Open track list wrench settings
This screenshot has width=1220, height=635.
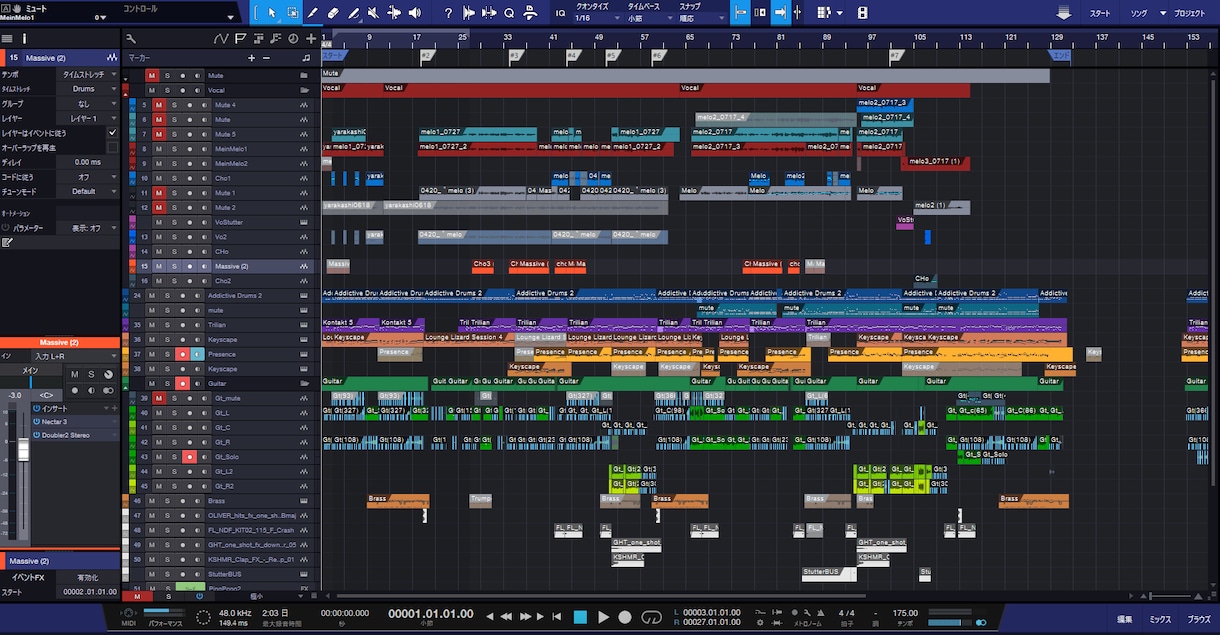[131, 38]
